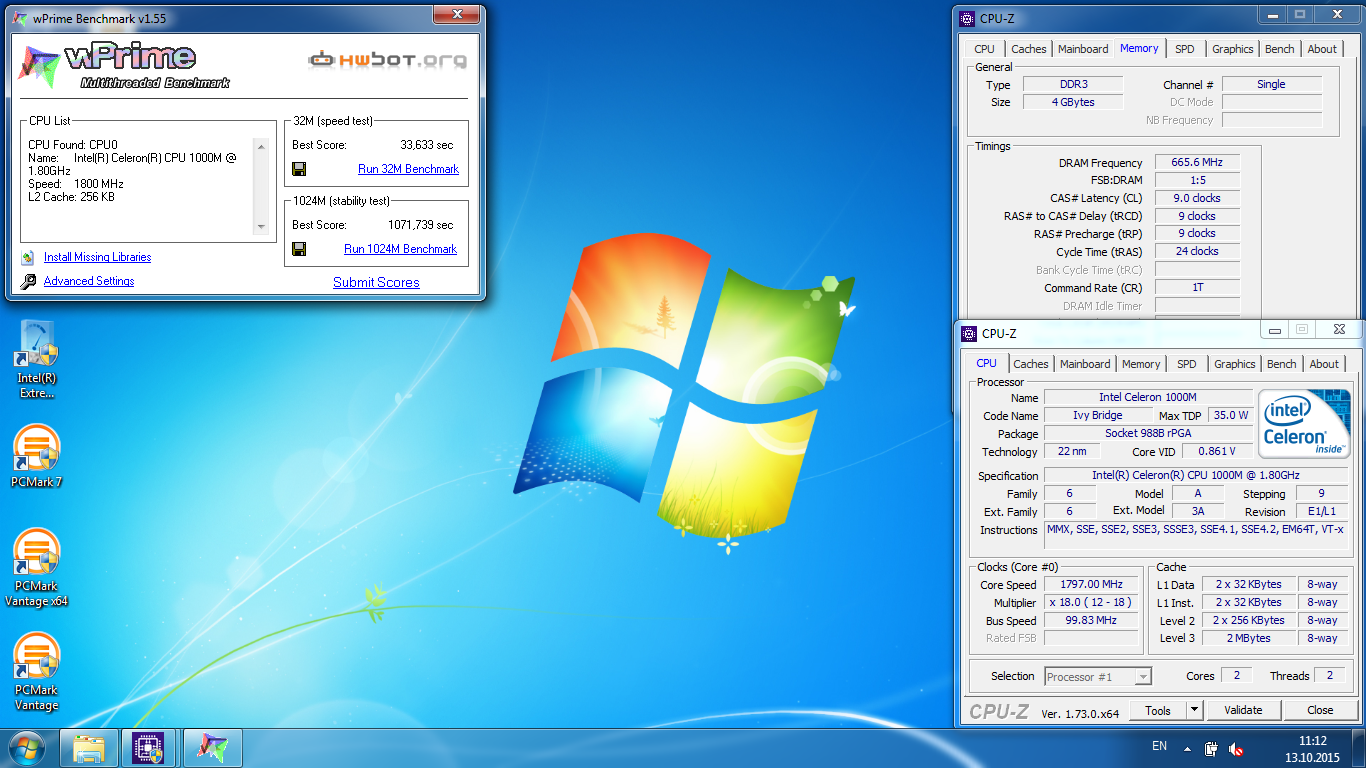Select Graphics tab in front CPU-Z window
This screenshot has height=768, width=1366.
[x=1235, y=364]
